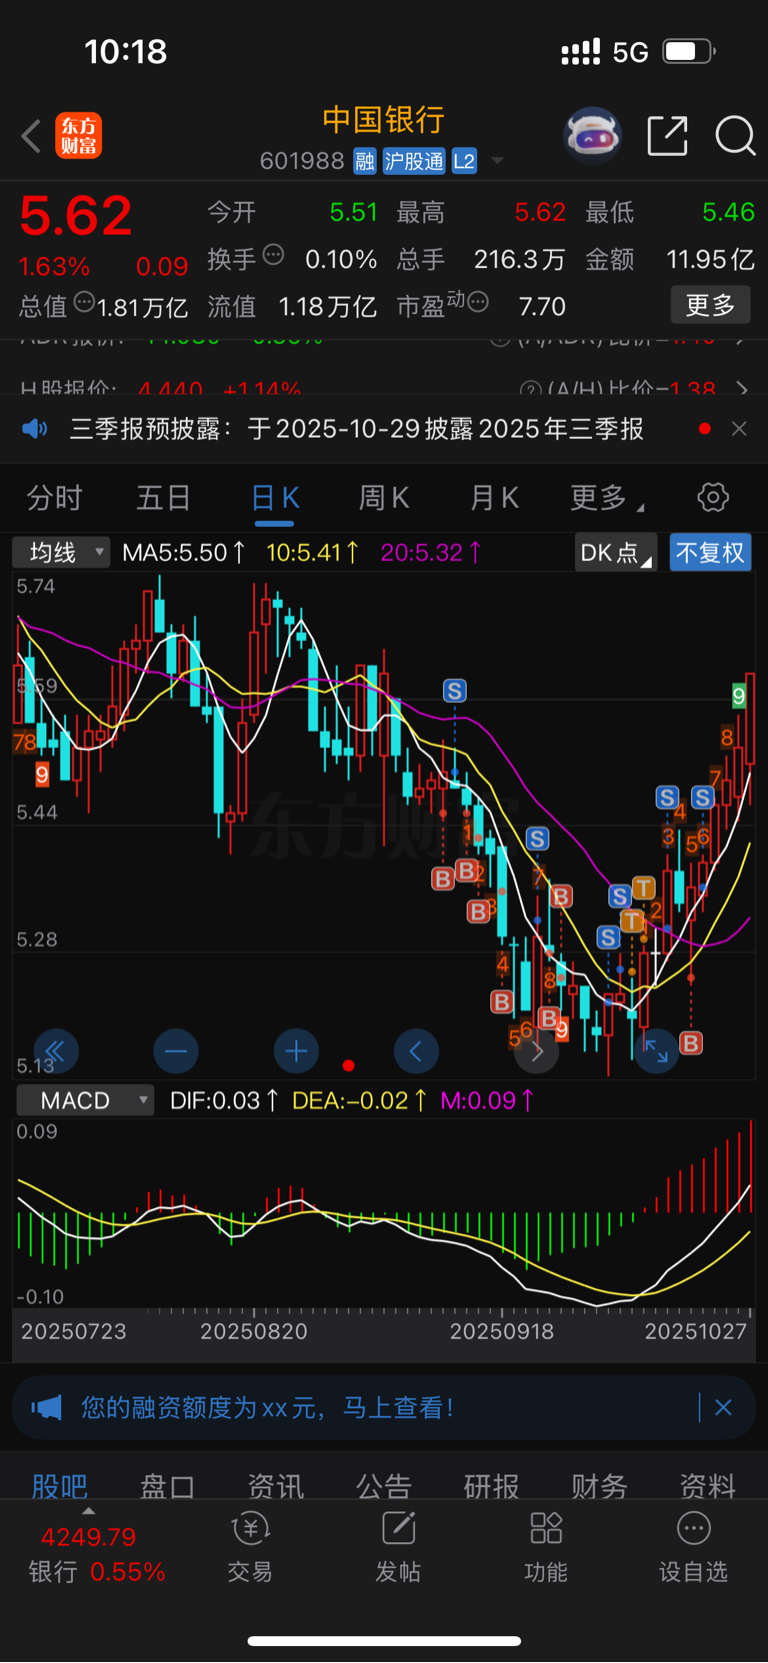This screenshot has height=1663, width=768.
Task: Open the robot assistant avatar
Action: pyautogui.click(x=593, y=135)
